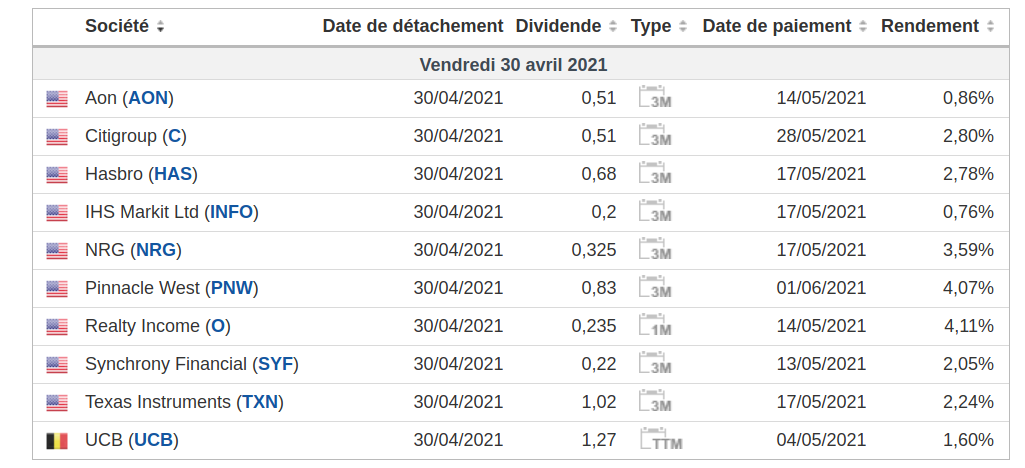The image size is (1025, 468).
Task: Click the US flag icon in the NRG row
Action: [57, 250]
